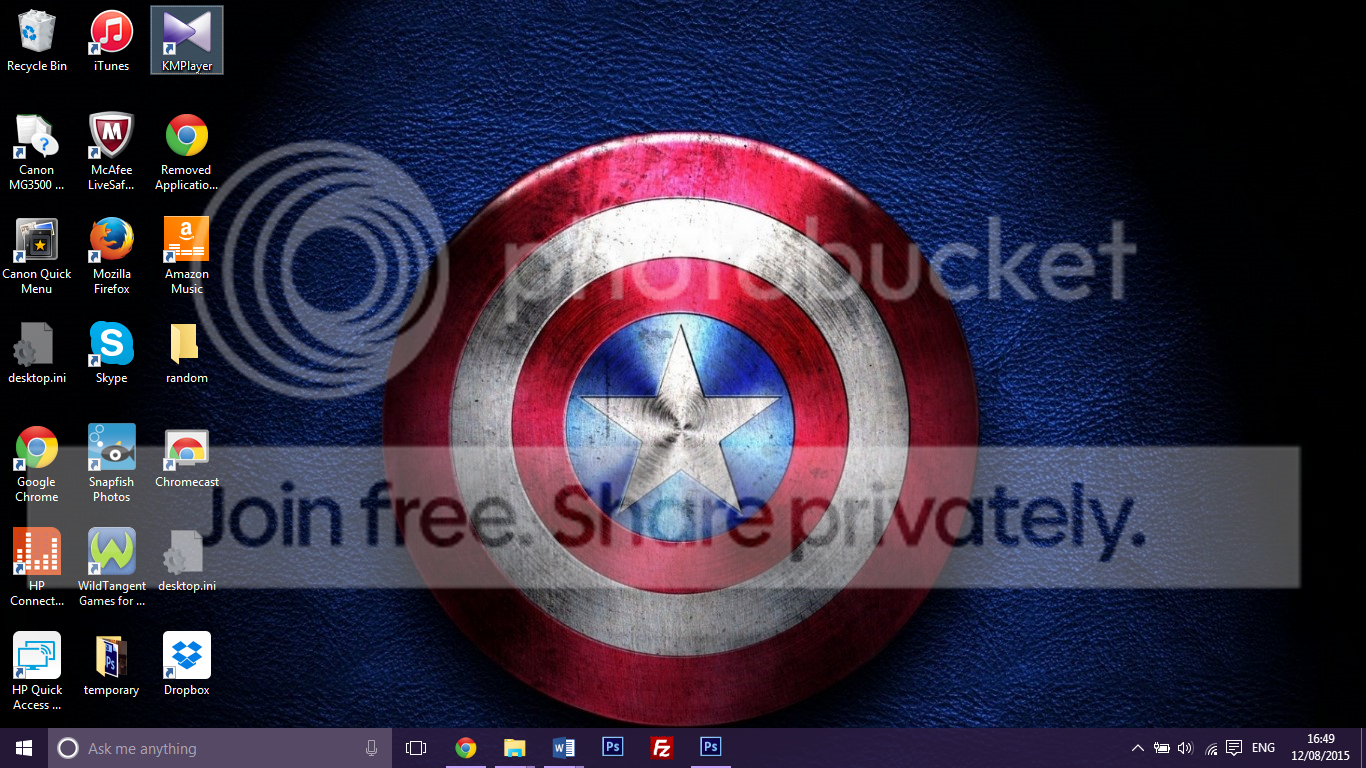The width and height of the screenshot is (1366, 768).
Task: Switch to Chrome on the taskbar
Action: 465,748
